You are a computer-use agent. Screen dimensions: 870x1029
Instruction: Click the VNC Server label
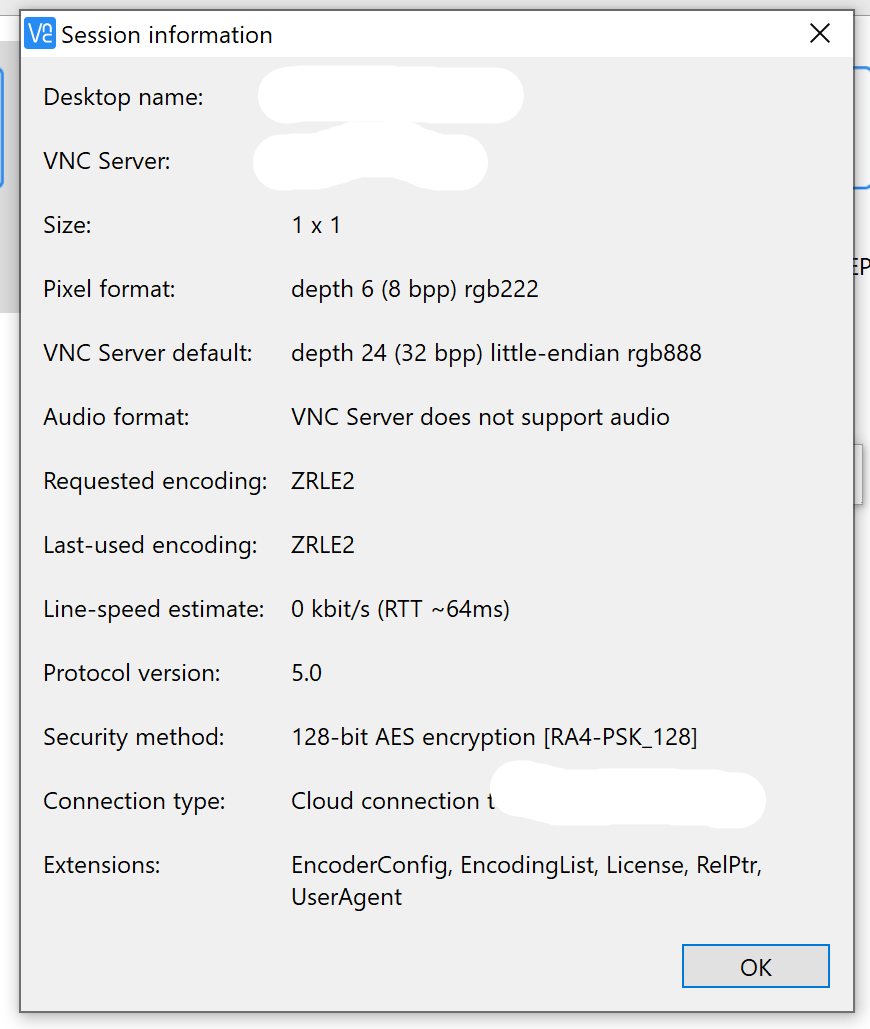(x=107, y=161)
